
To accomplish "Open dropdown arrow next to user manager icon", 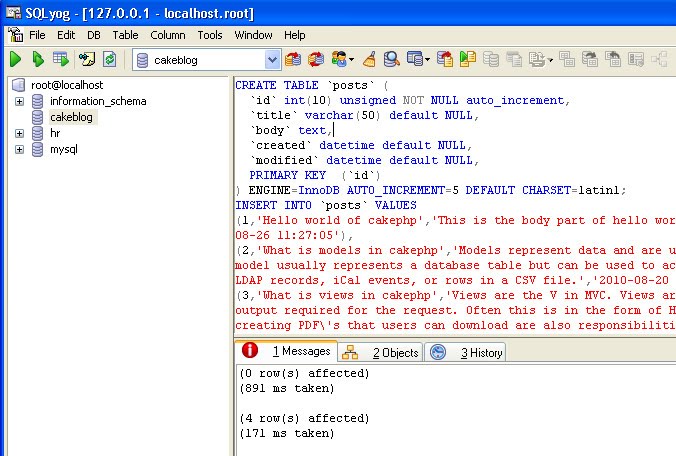I will tap(352, 60).
